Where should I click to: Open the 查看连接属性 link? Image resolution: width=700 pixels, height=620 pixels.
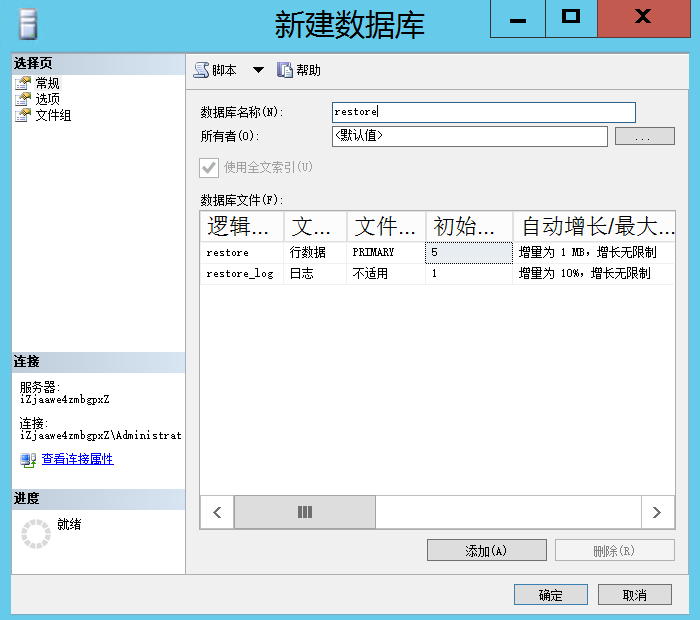click(77, 459)
